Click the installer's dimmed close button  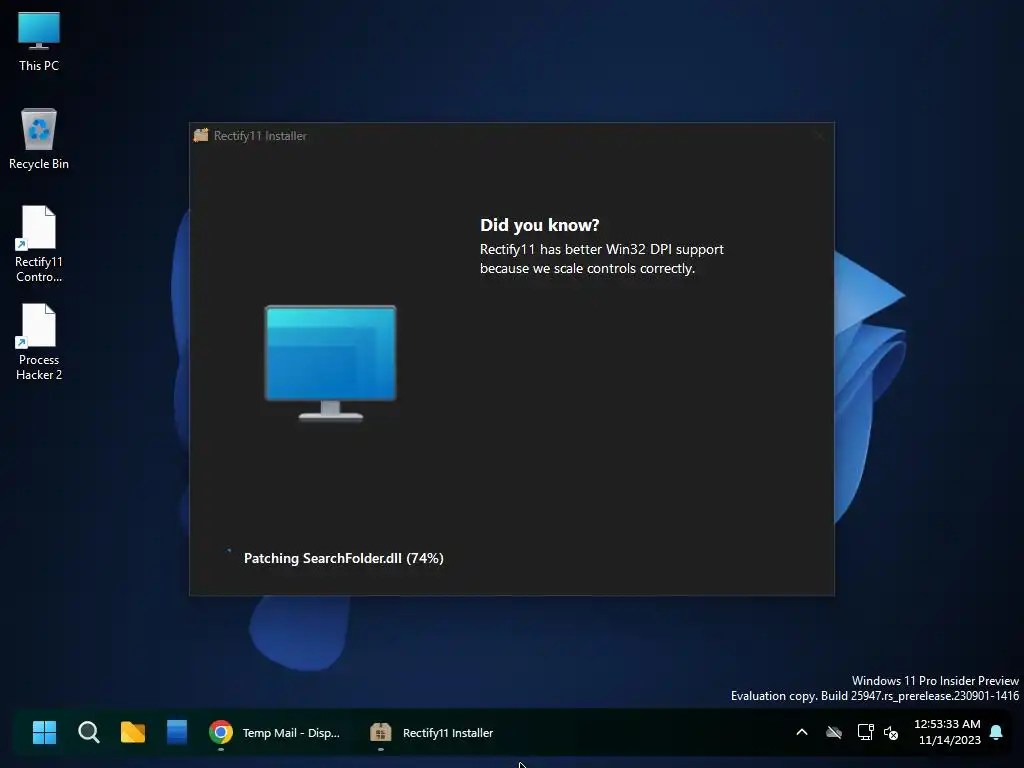[x=819, y=136]
